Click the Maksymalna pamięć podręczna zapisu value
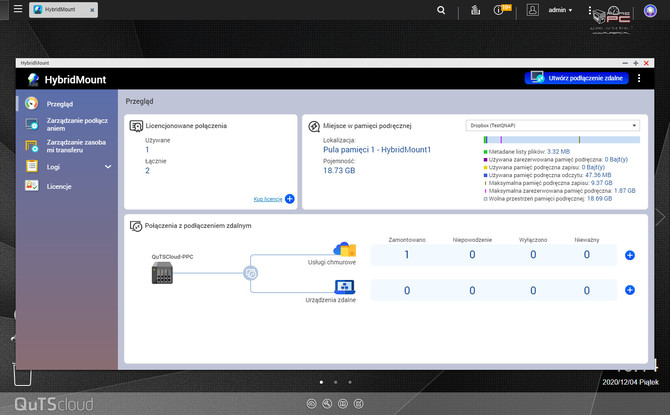The height and width of the screenshot is (415, 670). pyautogui.click(x=601, y=183)
